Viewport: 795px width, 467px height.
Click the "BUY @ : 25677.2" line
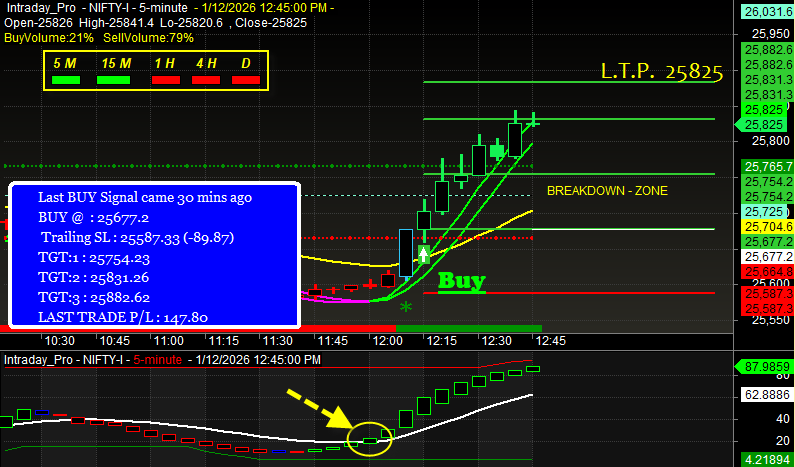(x=93, y=218)
